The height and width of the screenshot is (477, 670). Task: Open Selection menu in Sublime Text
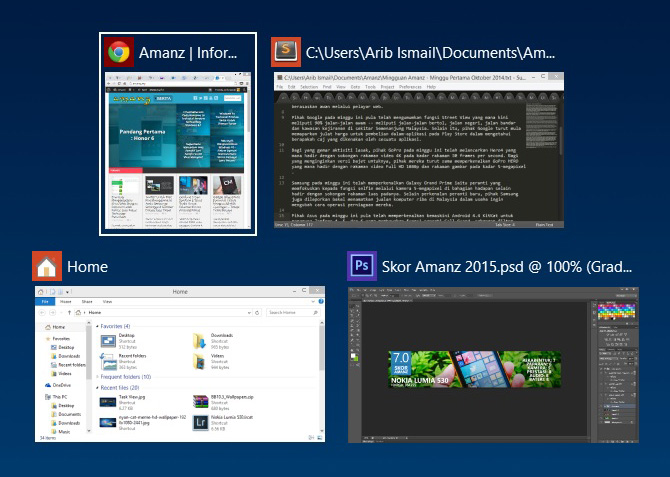point(309,87)
